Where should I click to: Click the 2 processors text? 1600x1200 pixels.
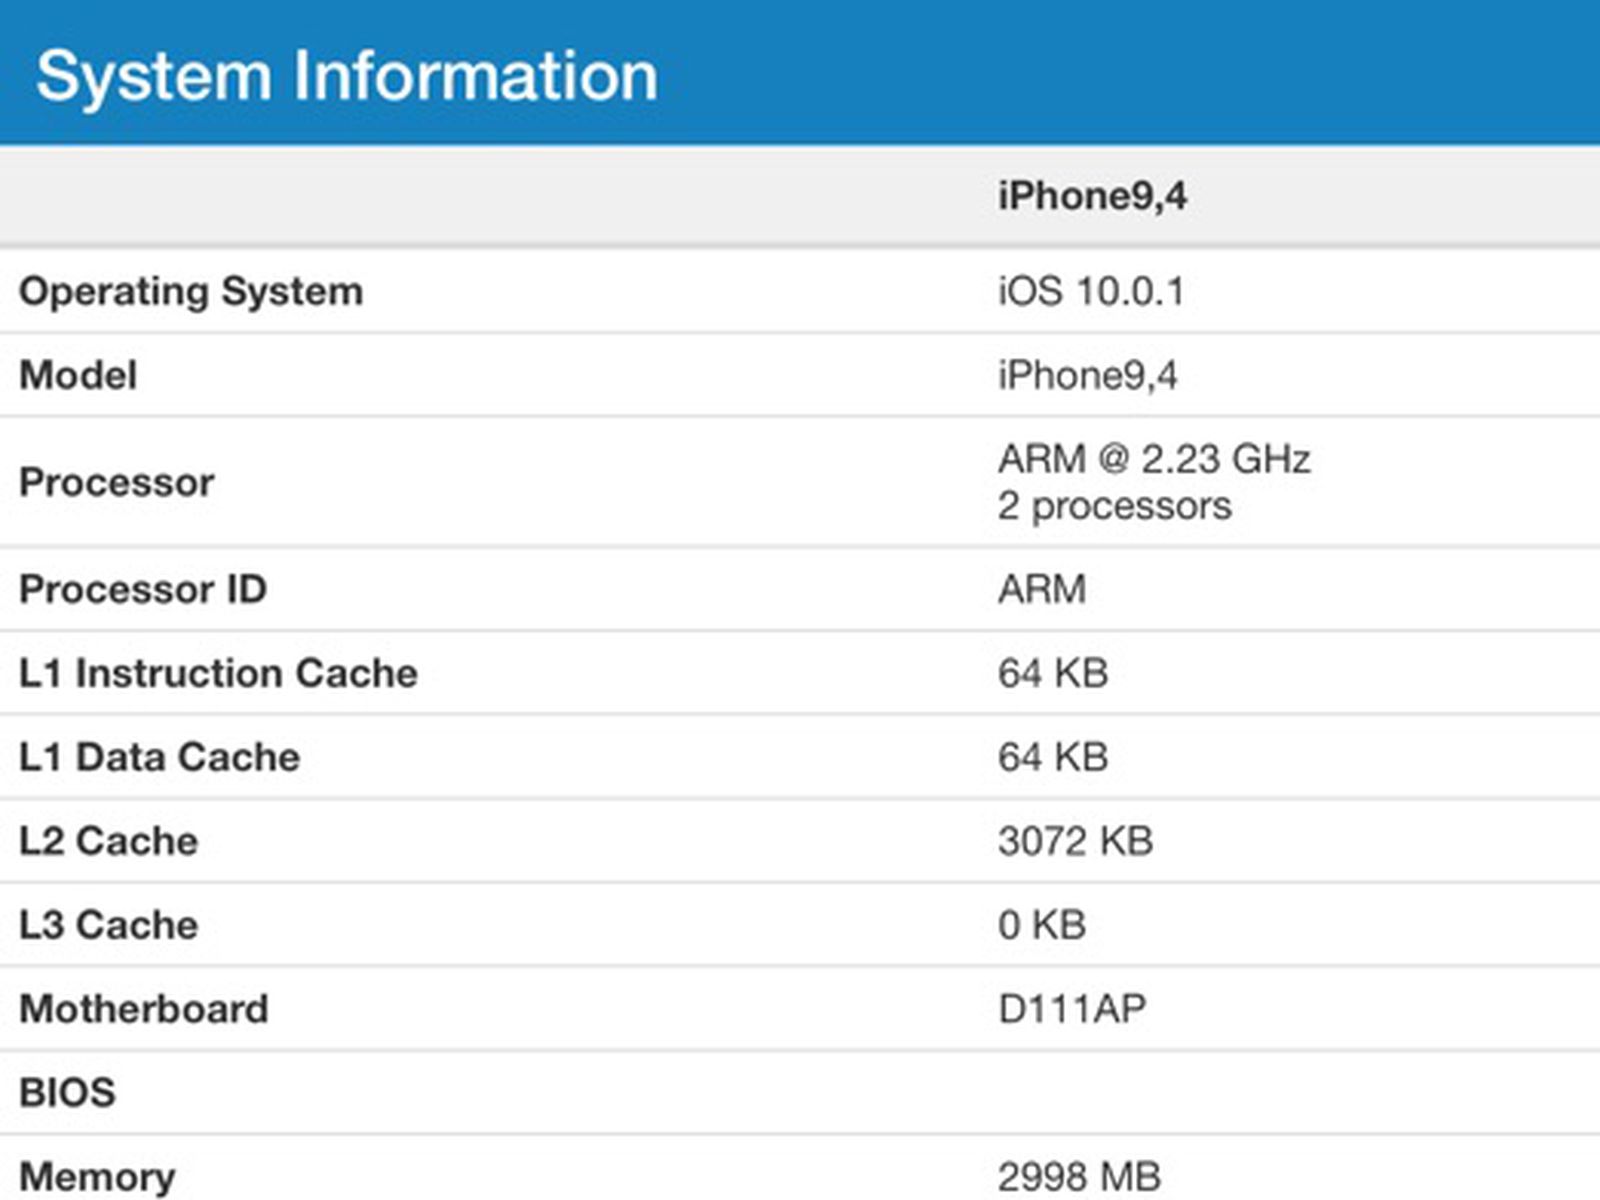click(1114, 506)
